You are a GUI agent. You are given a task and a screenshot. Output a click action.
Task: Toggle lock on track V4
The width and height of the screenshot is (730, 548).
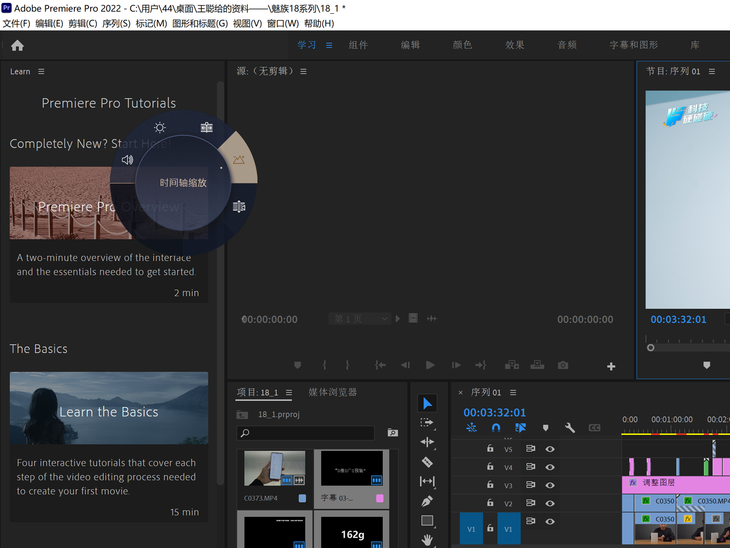coord(490,467)
